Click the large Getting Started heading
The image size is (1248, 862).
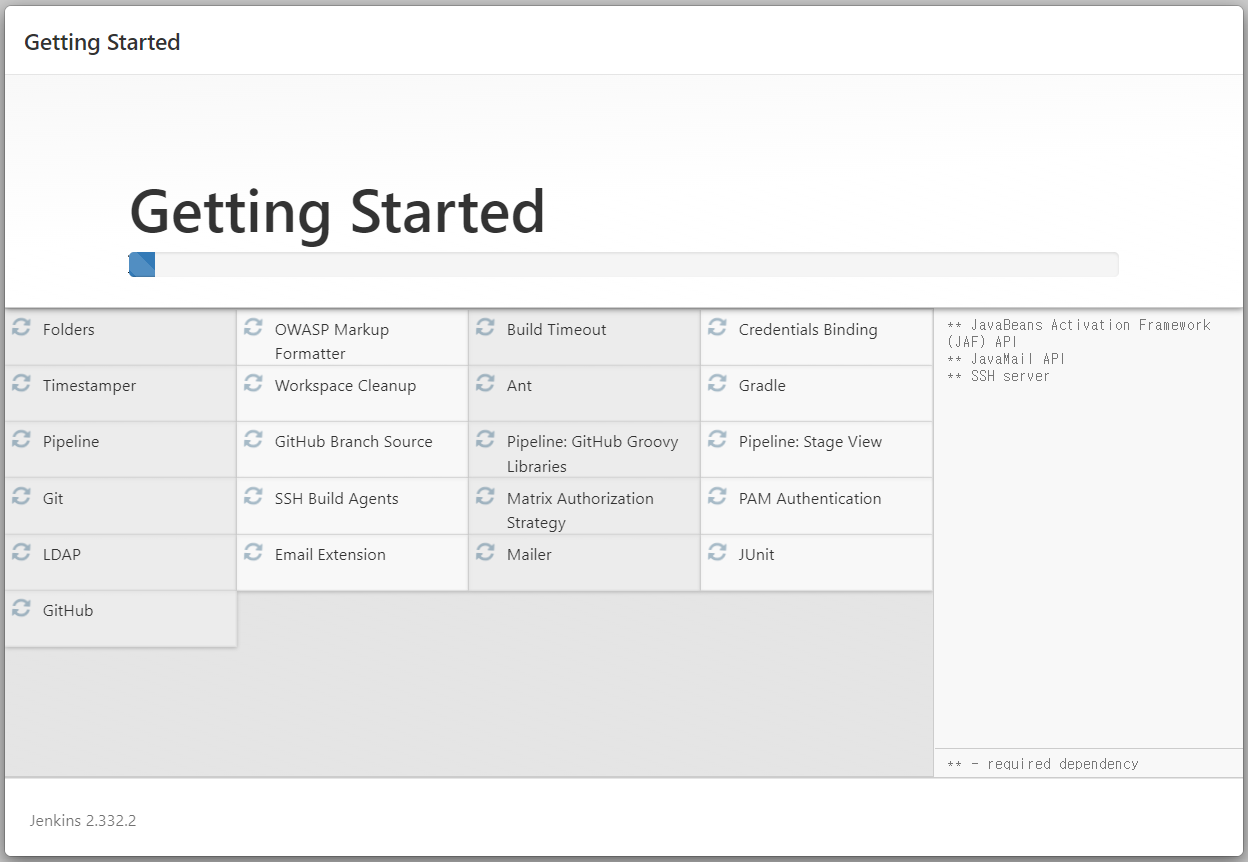point(337,212)
